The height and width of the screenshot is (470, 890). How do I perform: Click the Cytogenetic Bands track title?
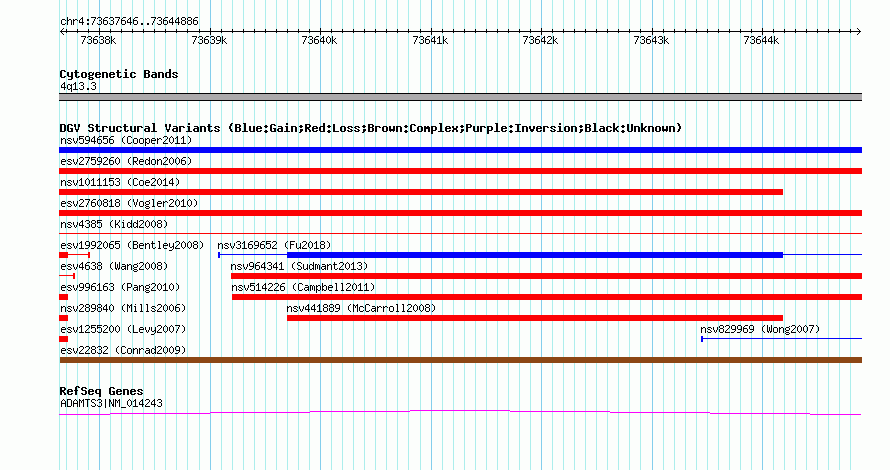pyautogui.click(x=119, y=74)
